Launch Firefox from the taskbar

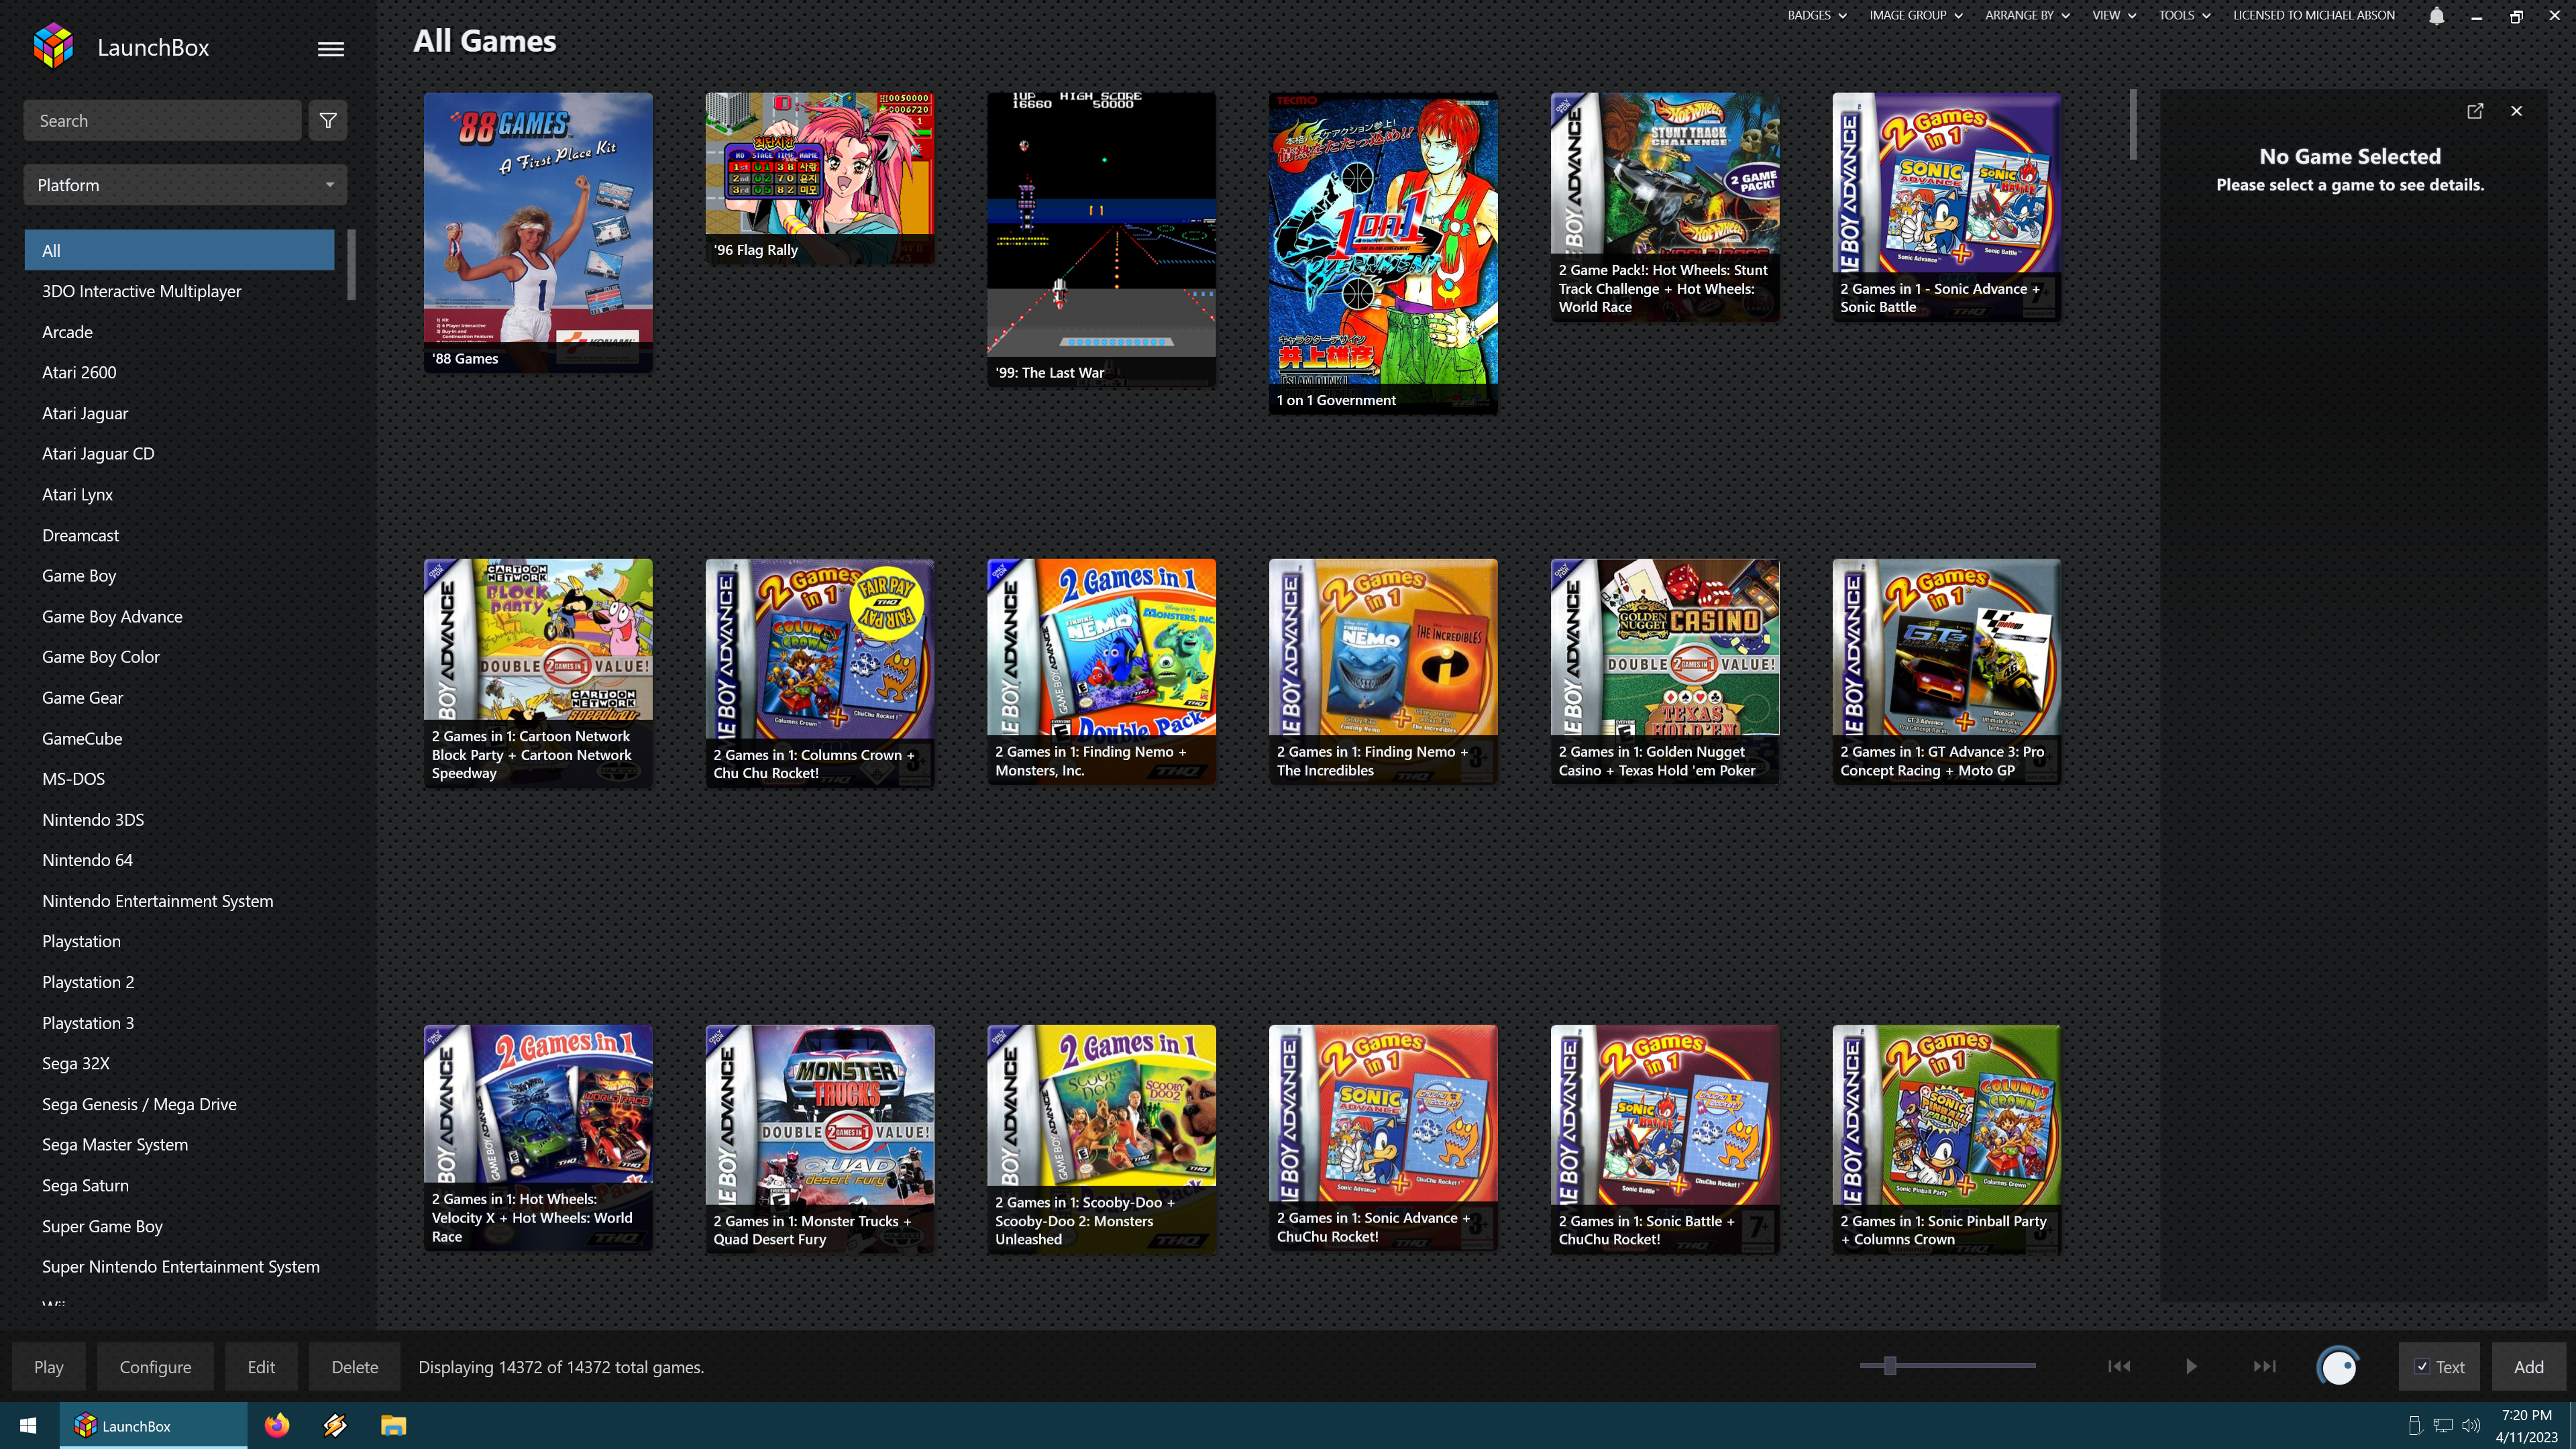point(277,1425)
